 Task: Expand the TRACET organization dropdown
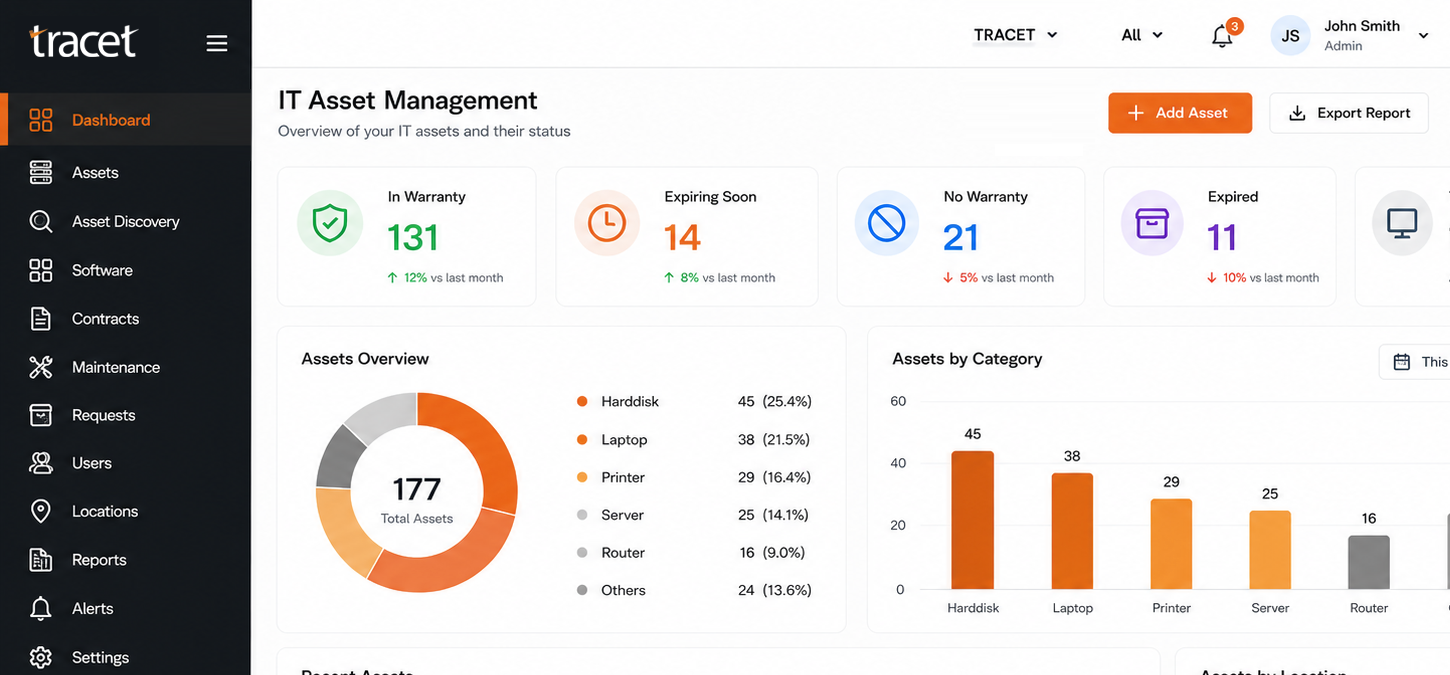point(1015,35)
